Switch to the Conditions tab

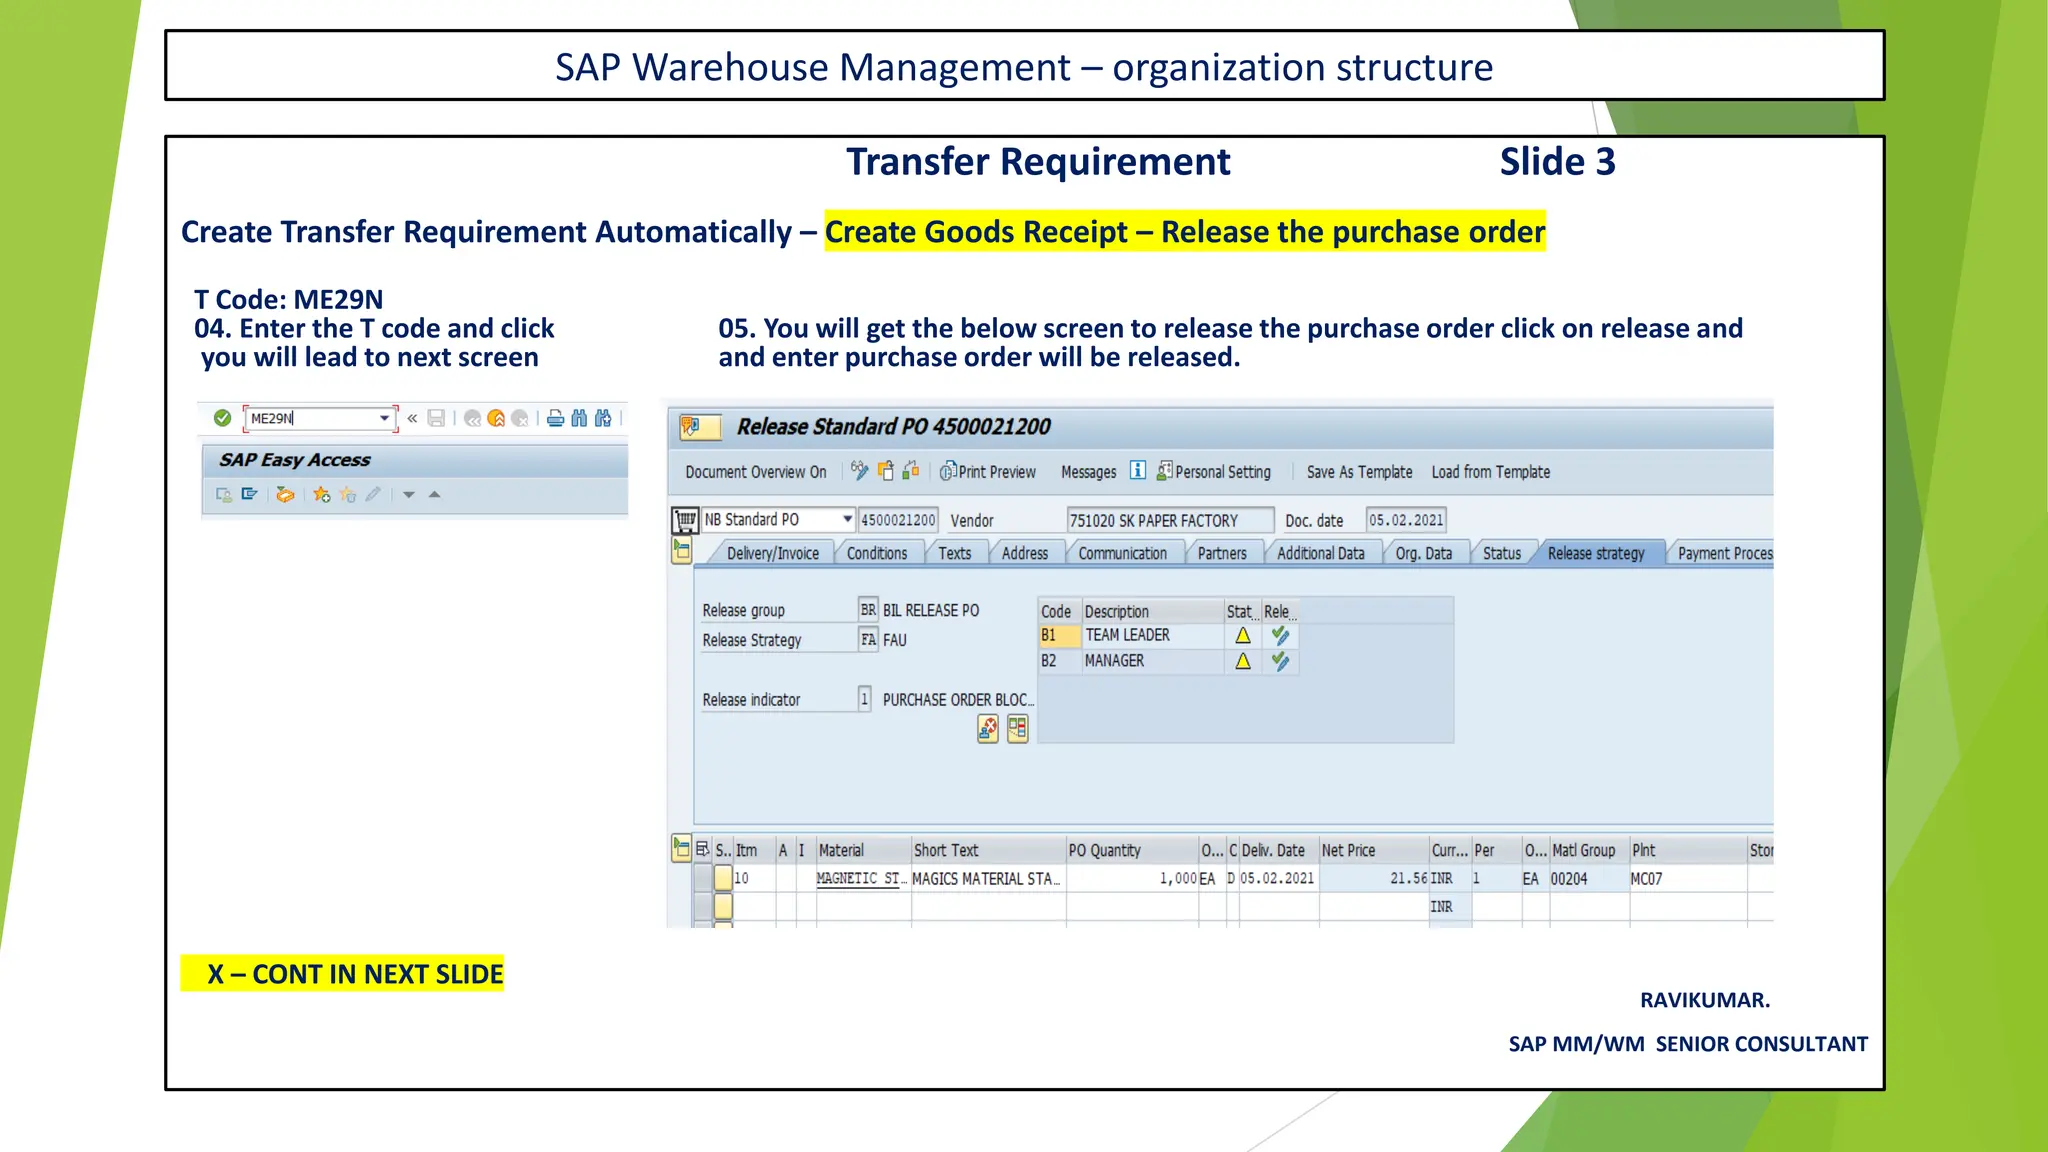[877, 554]
